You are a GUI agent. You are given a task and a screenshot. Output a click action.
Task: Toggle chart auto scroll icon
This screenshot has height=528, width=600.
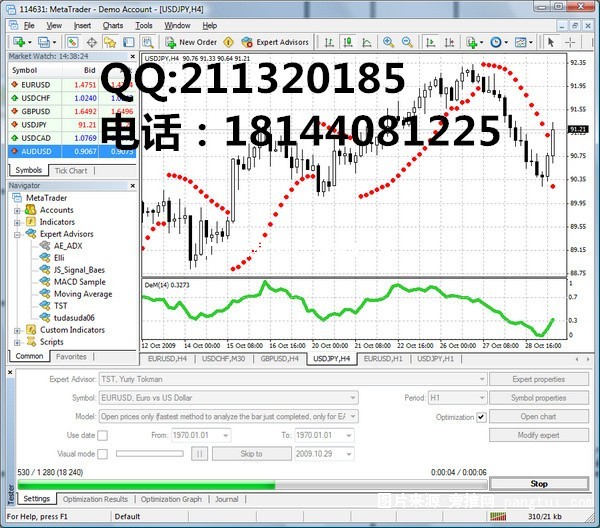431,42
